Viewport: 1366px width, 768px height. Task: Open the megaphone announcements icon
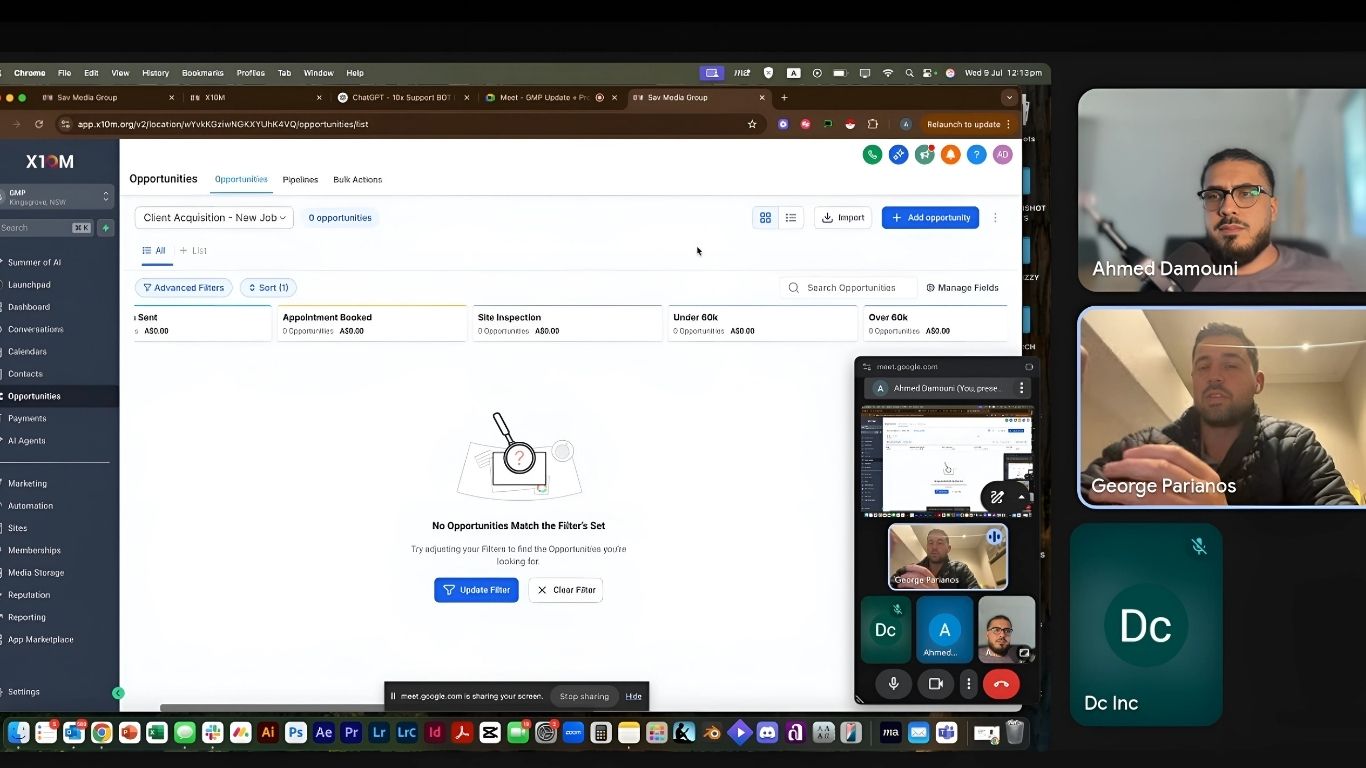(924, 154)
